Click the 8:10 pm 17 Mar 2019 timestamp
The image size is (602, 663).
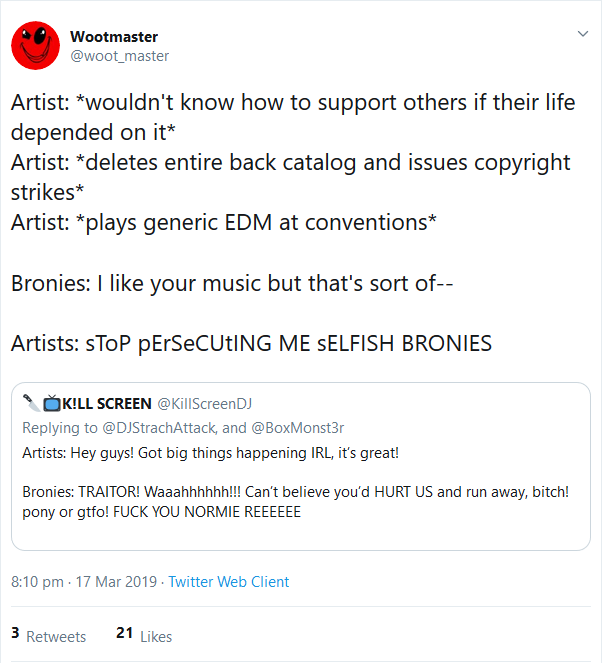point(84,582)
